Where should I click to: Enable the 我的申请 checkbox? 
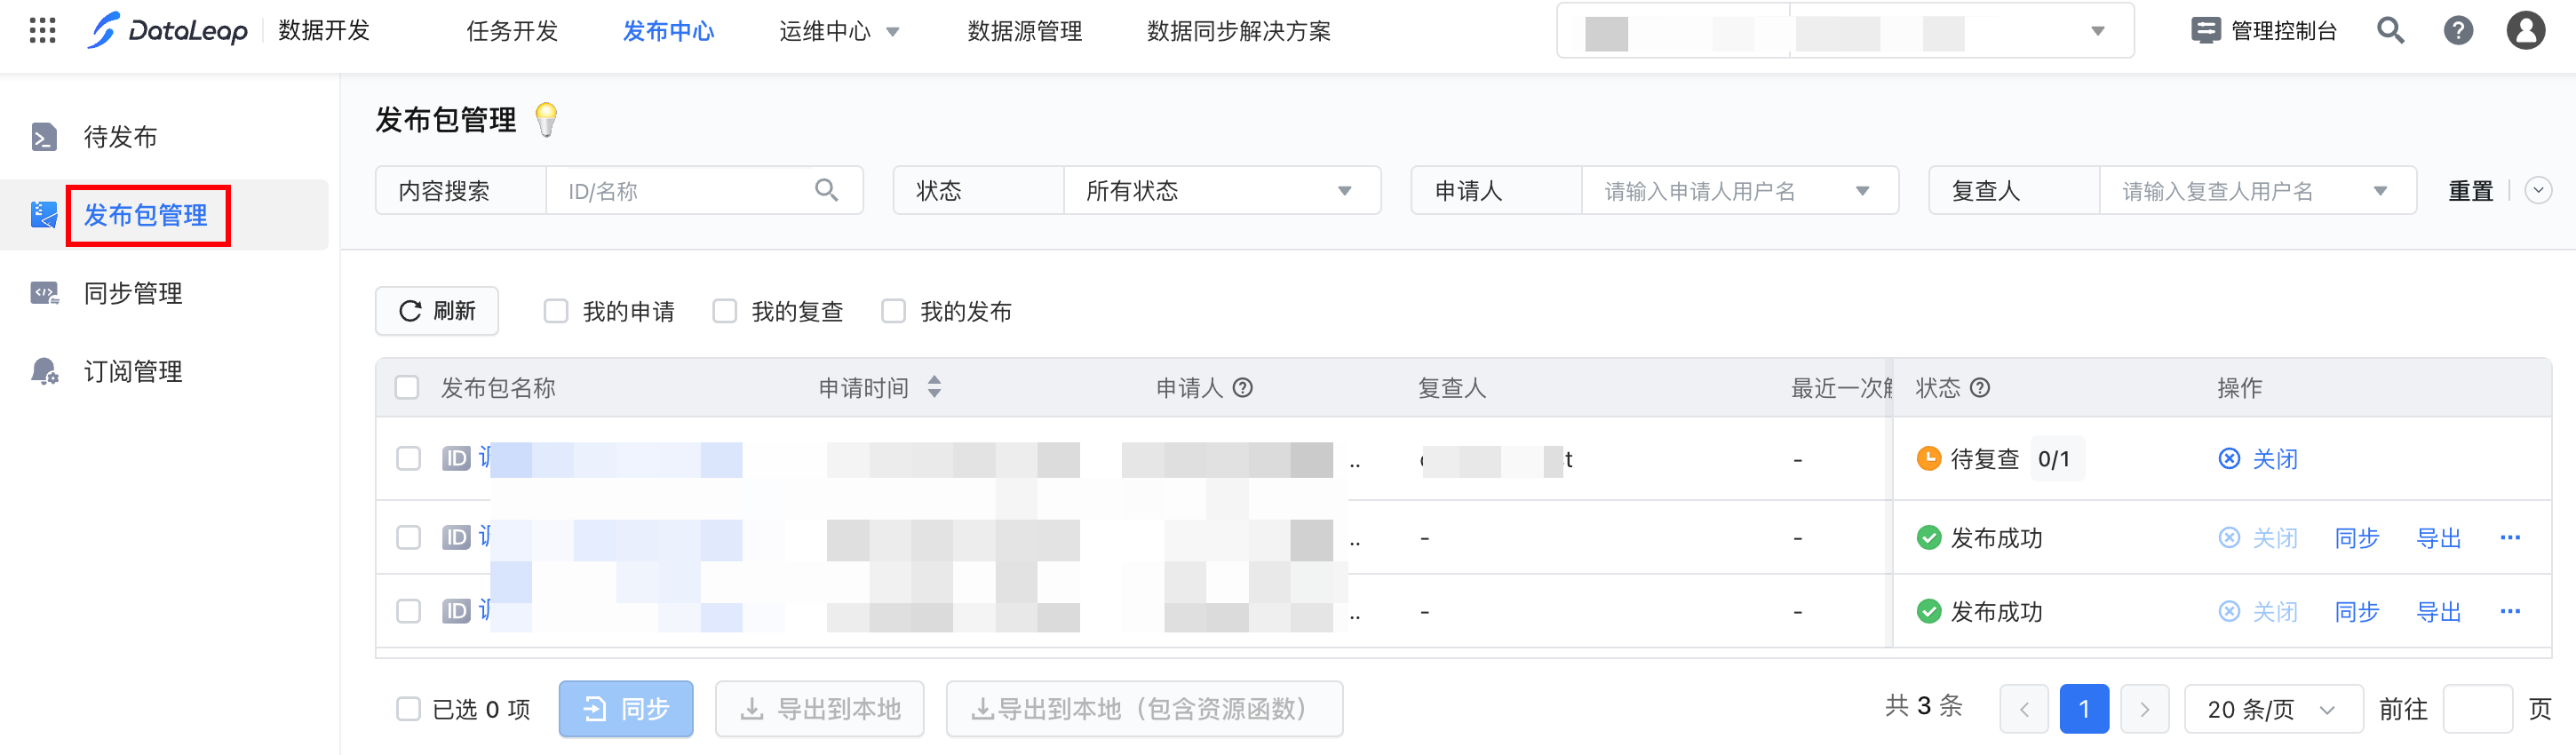tap(556, 311)
